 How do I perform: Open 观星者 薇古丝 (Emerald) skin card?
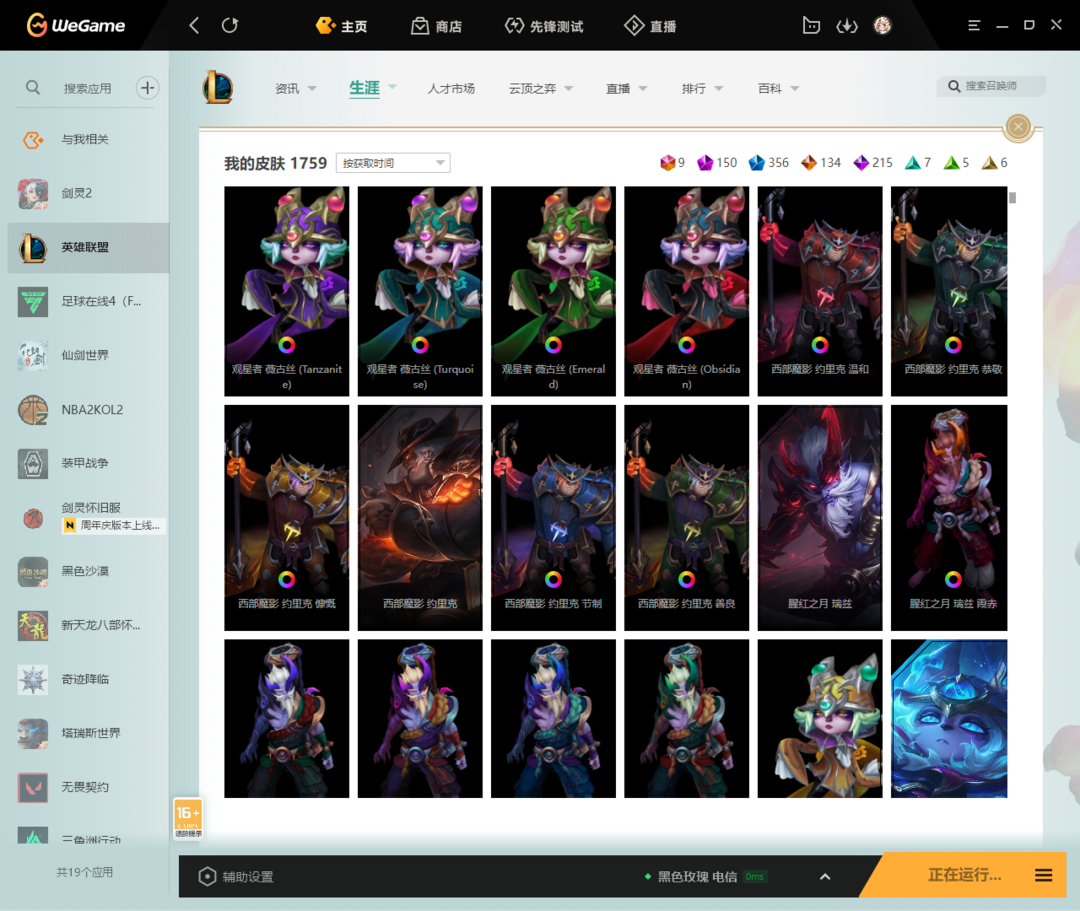[553, 291]
